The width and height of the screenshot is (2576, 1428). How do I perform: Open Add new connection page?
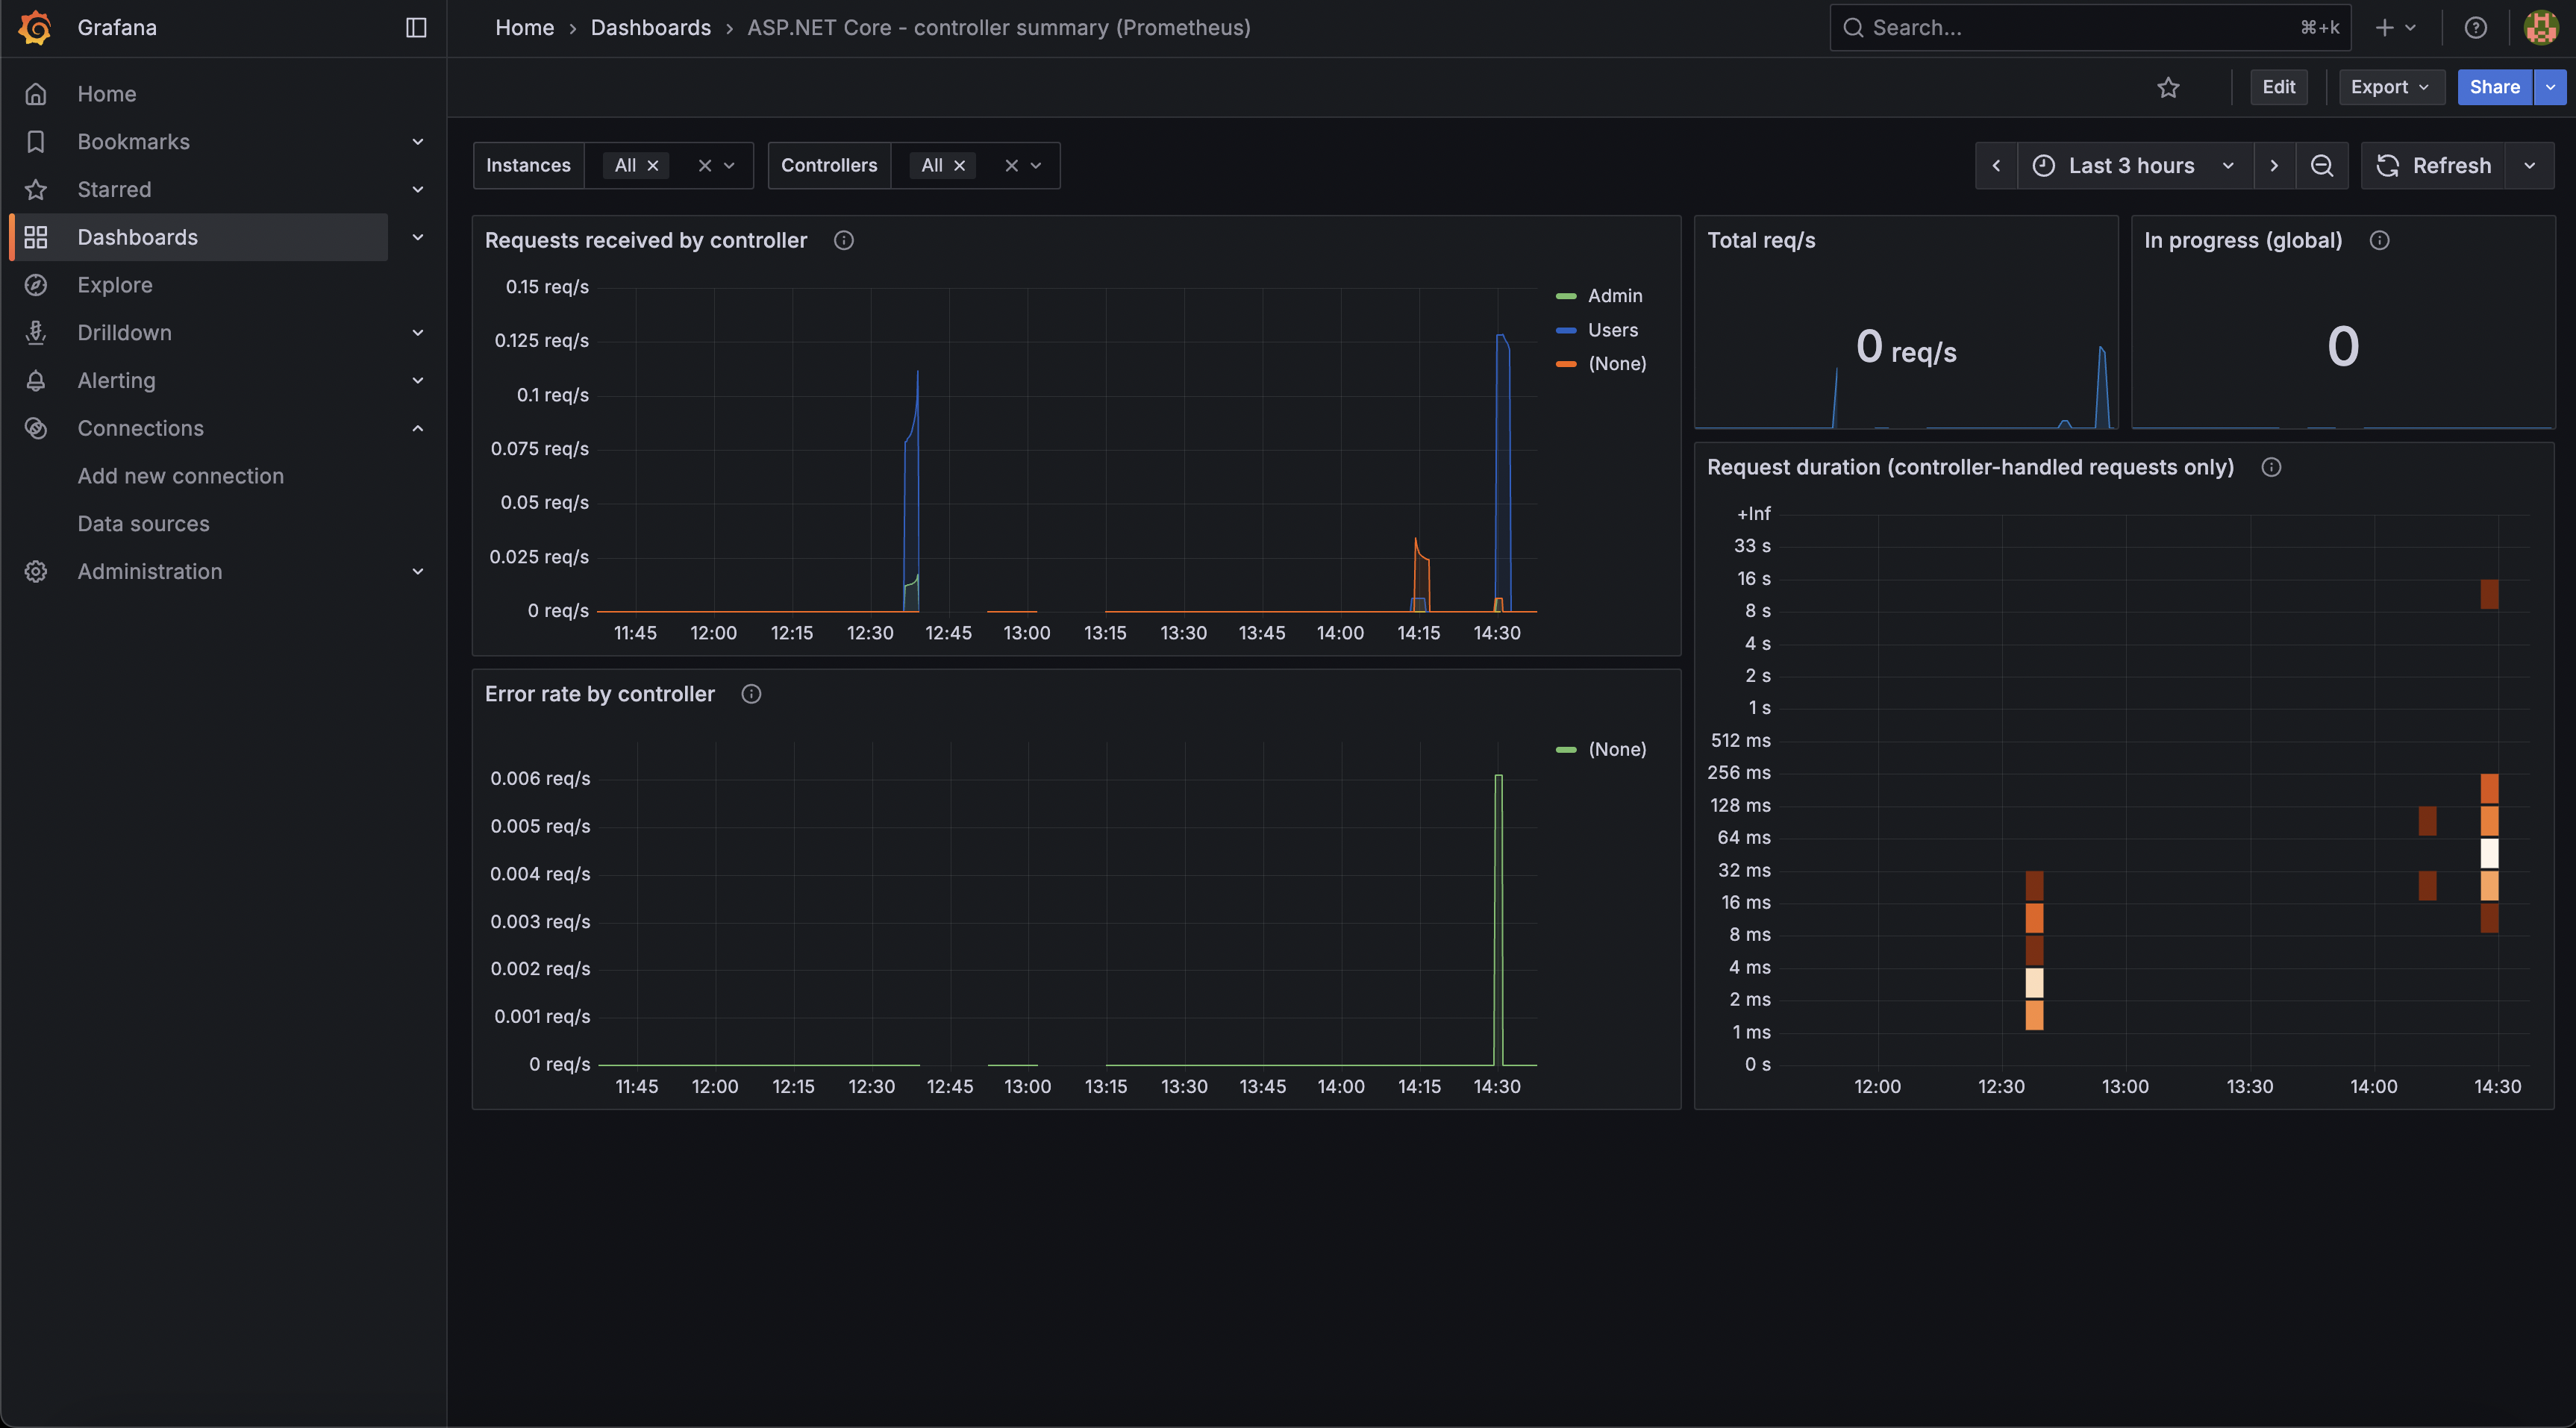(181, 476)
